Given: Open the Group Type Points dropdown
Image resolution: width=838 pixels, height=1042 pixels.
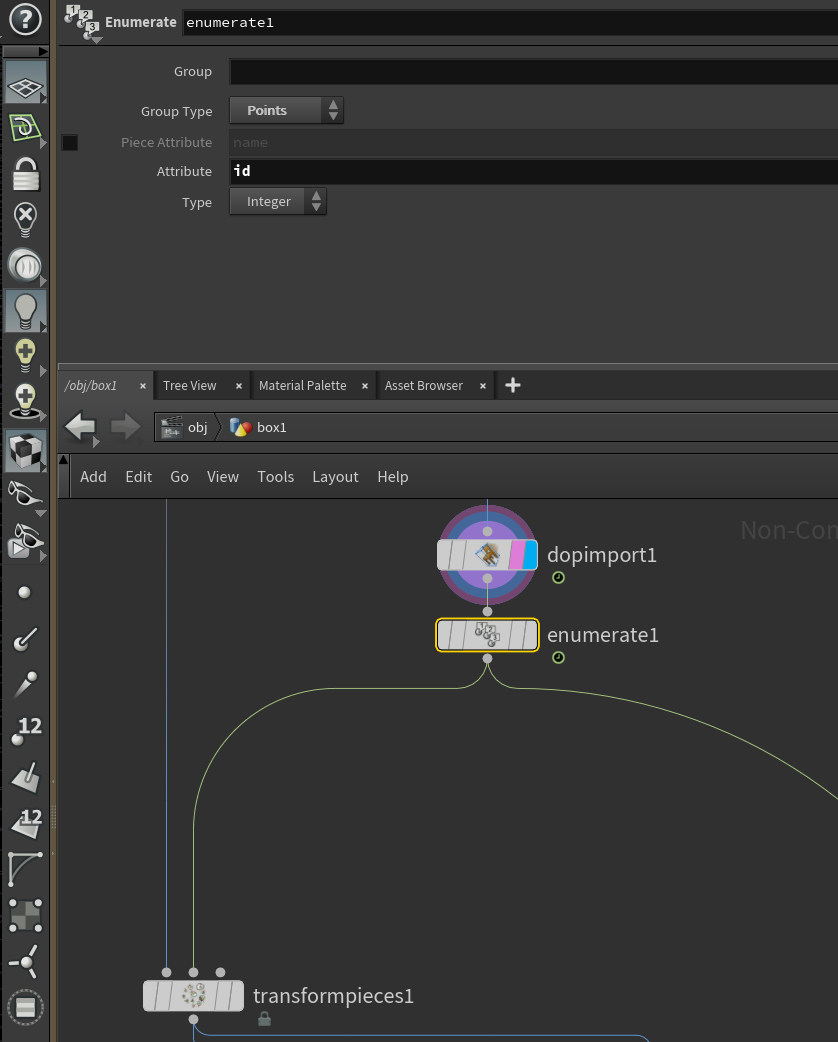Looking at the screenshot, I should tap(286, 110).
